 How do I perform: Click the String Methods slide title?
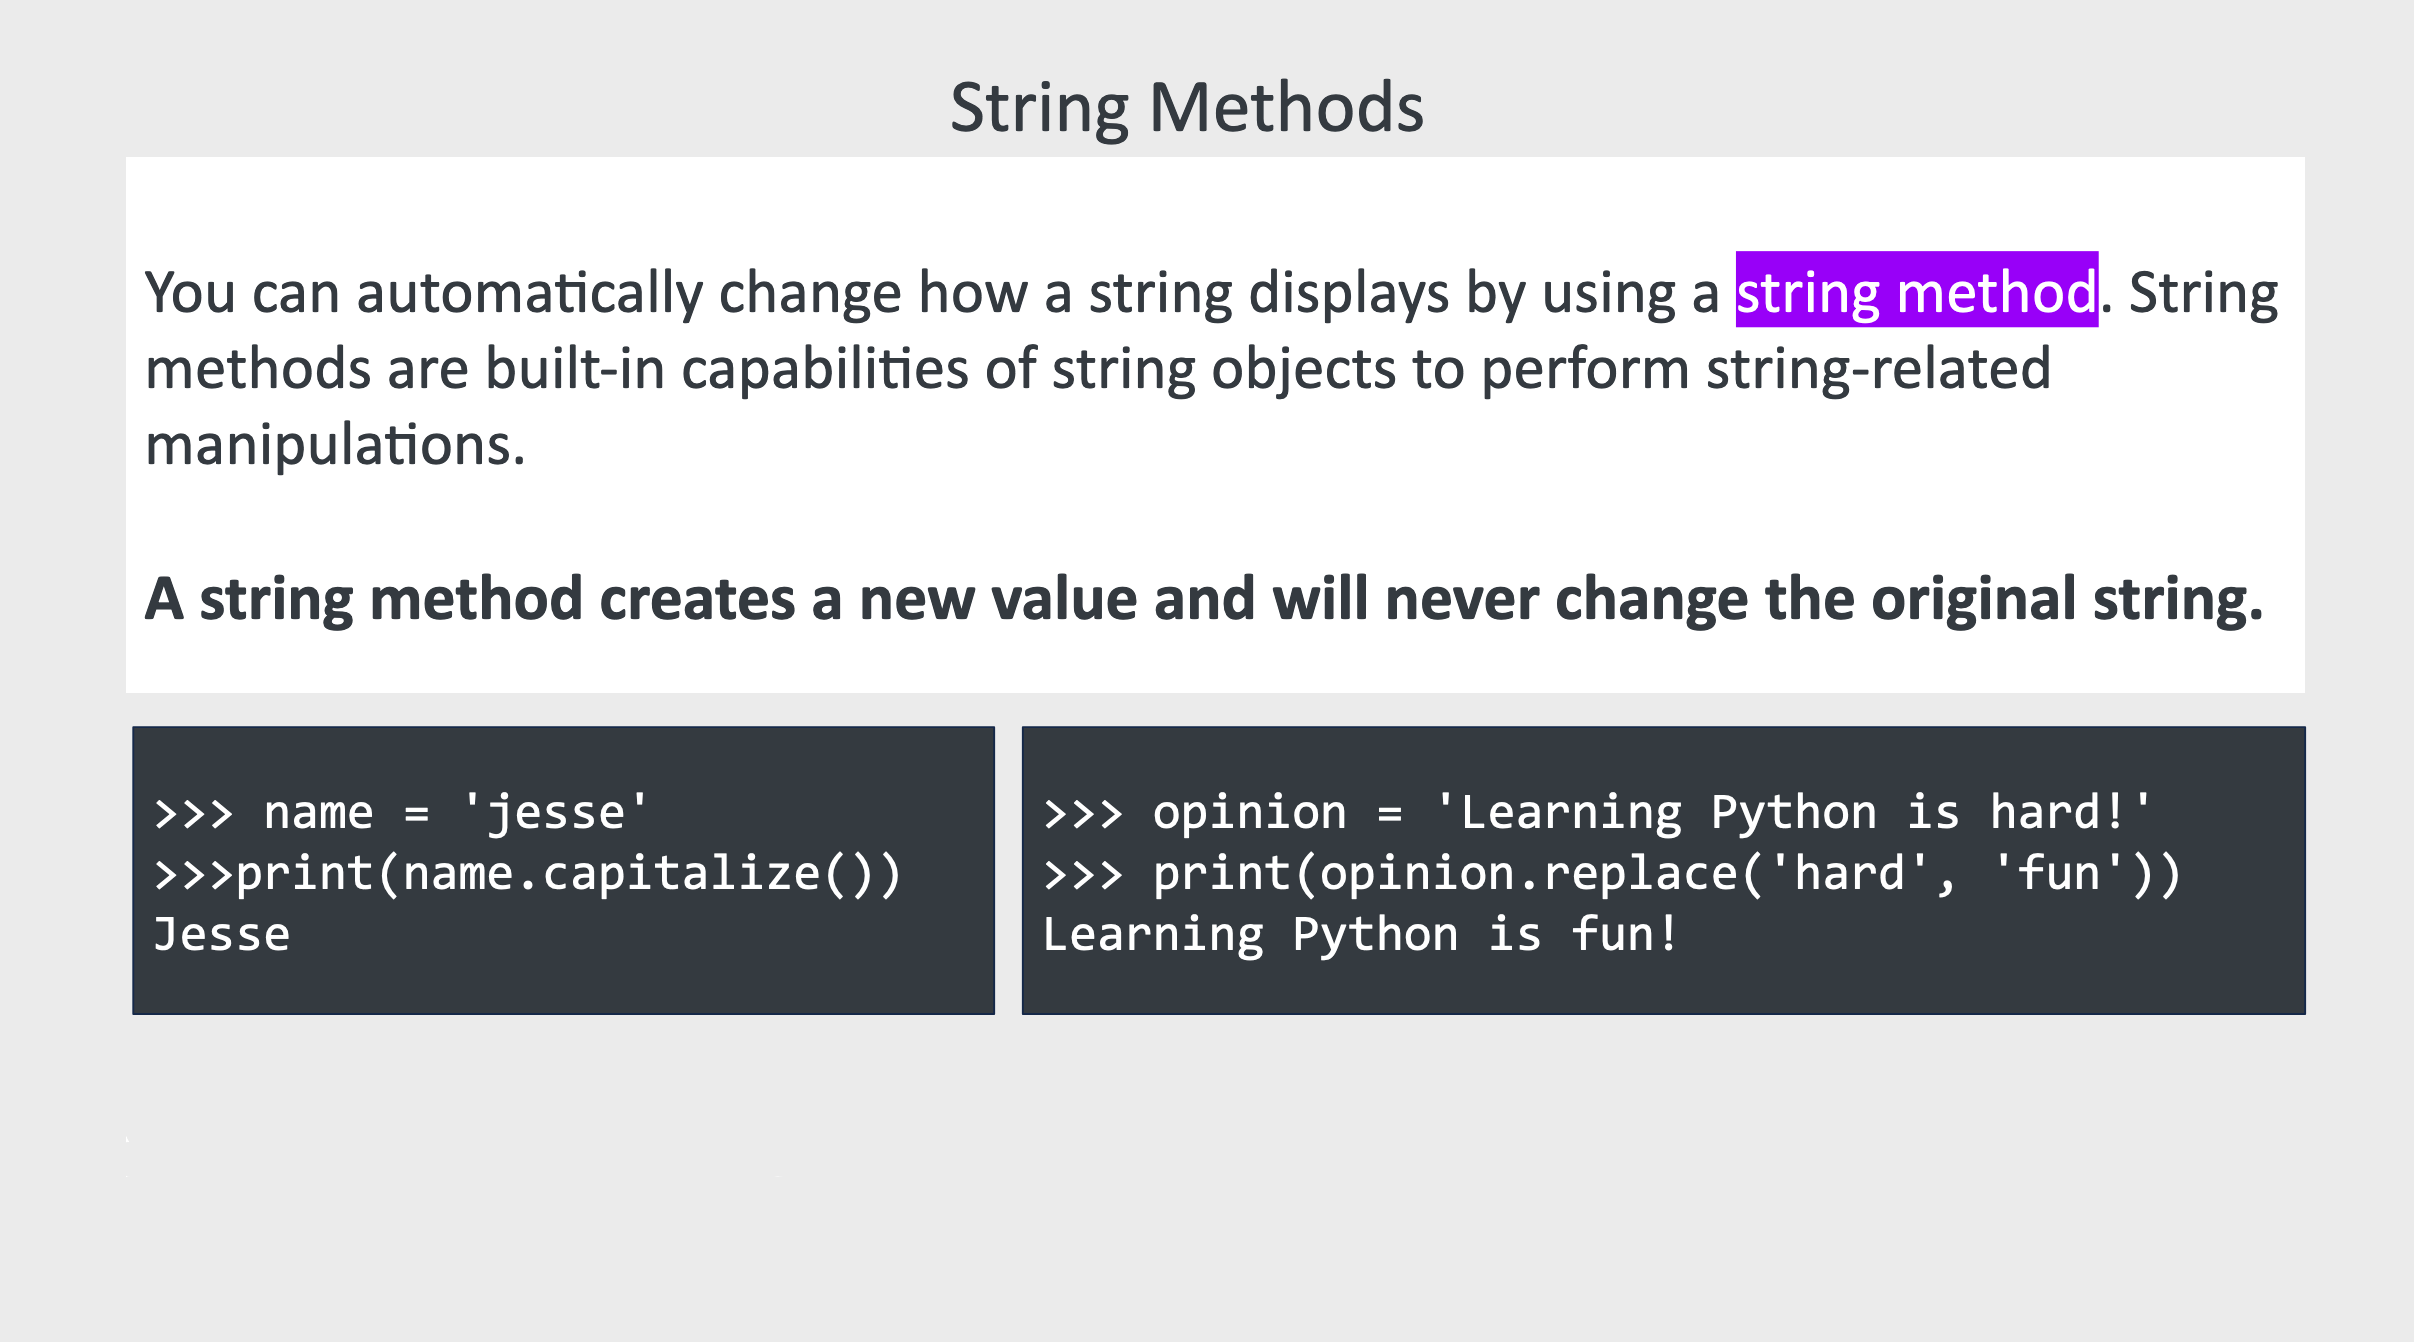pos(1186,108)
